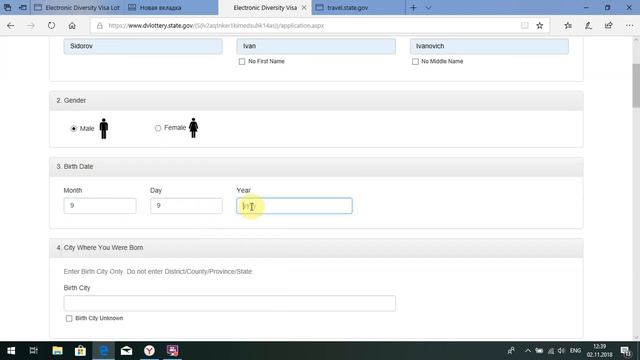Click the address bar URL

[216, 26]
